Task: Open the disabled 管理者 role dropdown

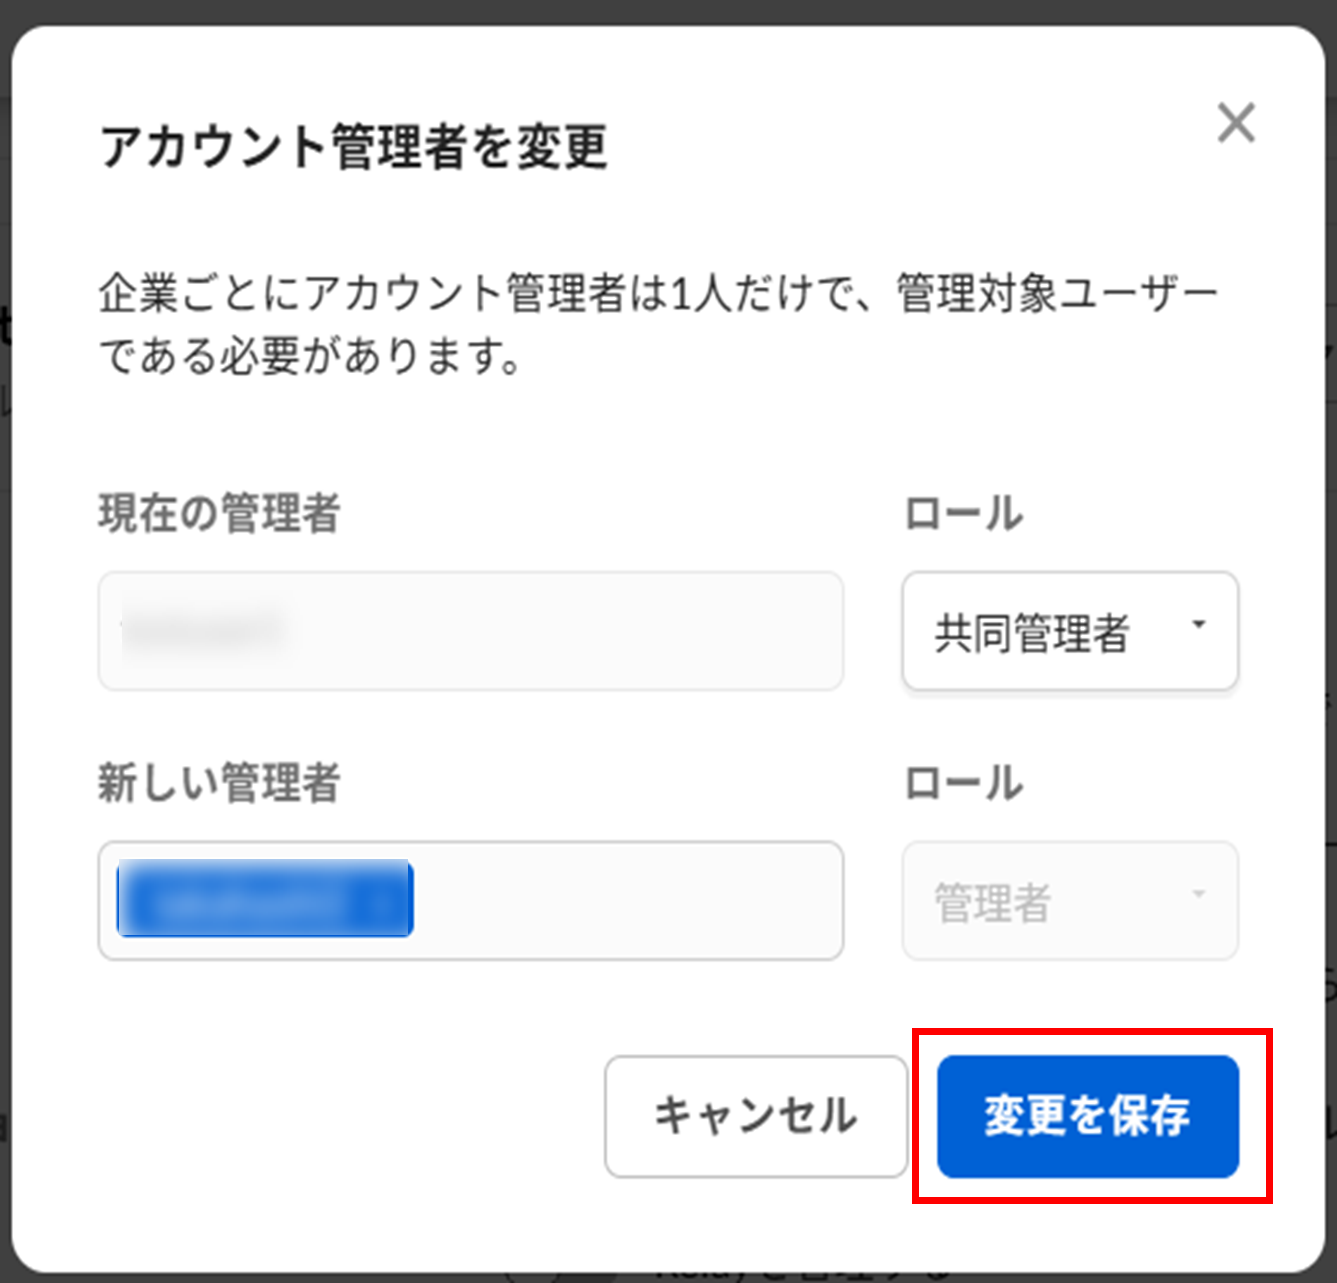Action: click(x=1069, y=901)
